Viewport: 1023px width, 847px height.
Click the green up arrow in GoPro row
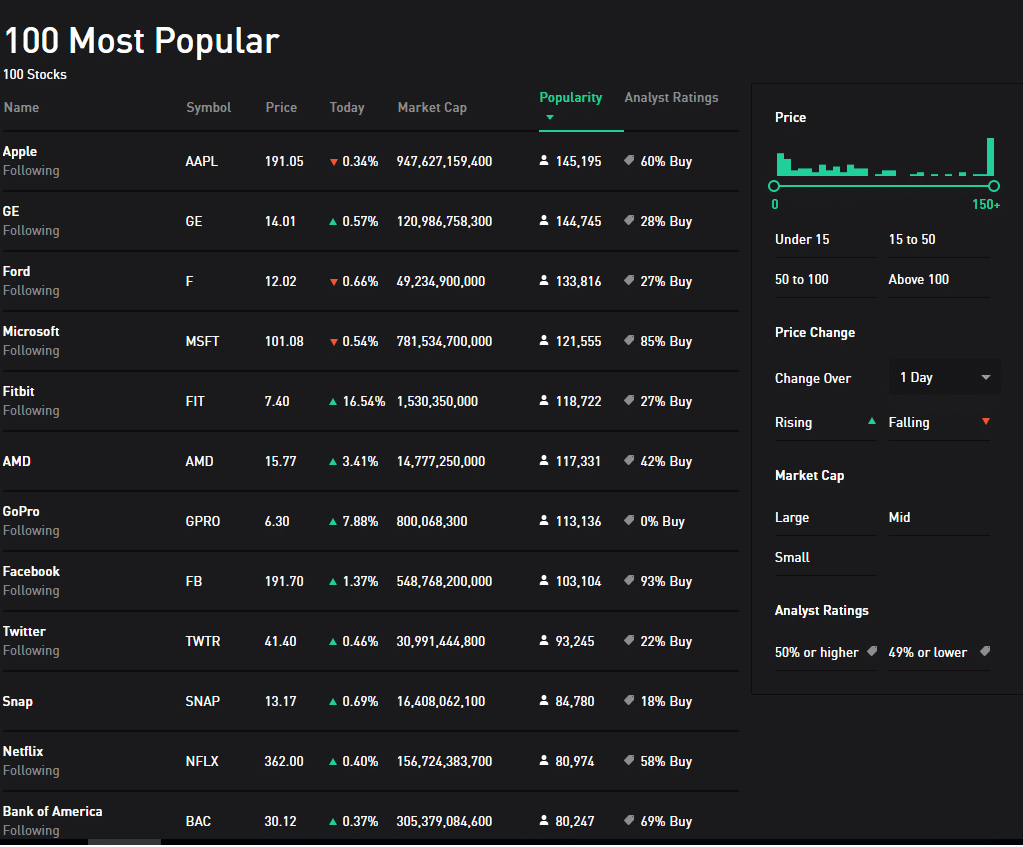[x=333, y=521]
